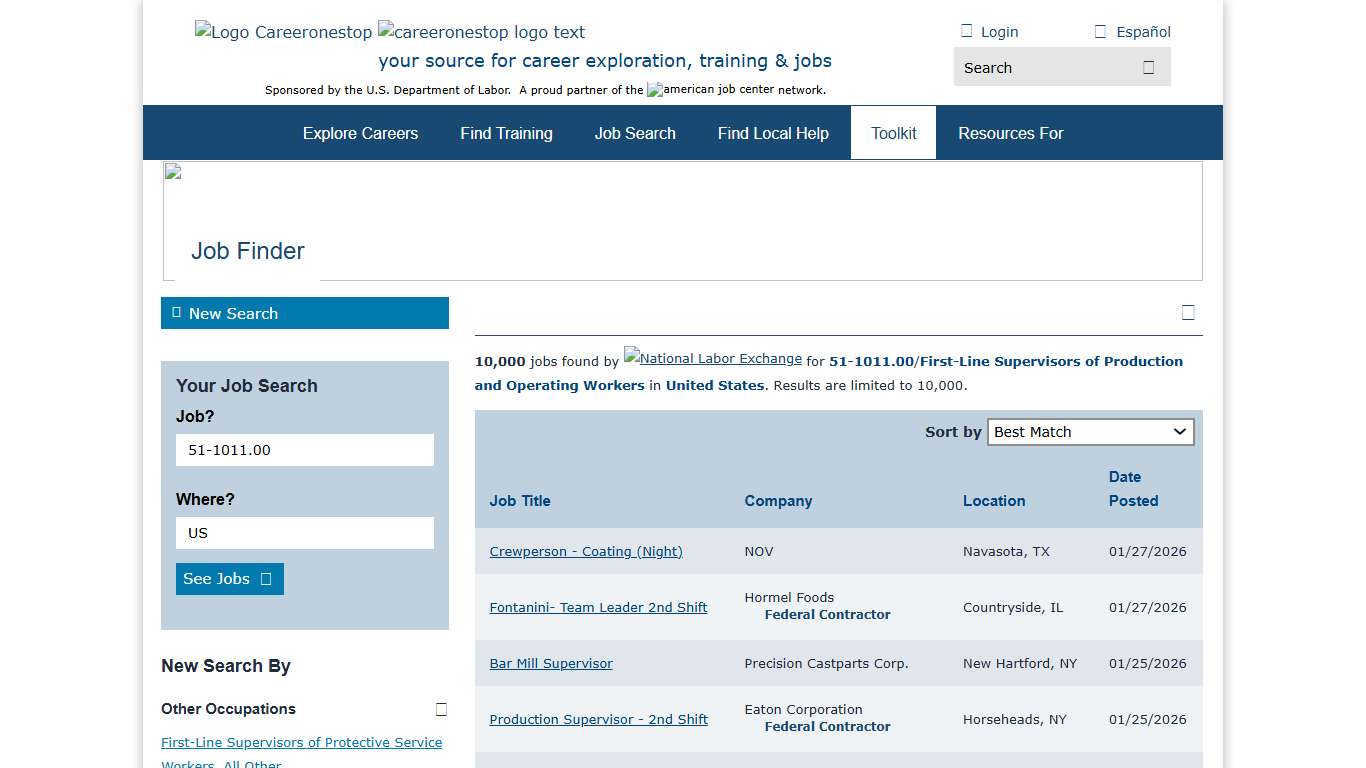Open the Explore Careers section
1366x768 pixels.
[360, 132]
